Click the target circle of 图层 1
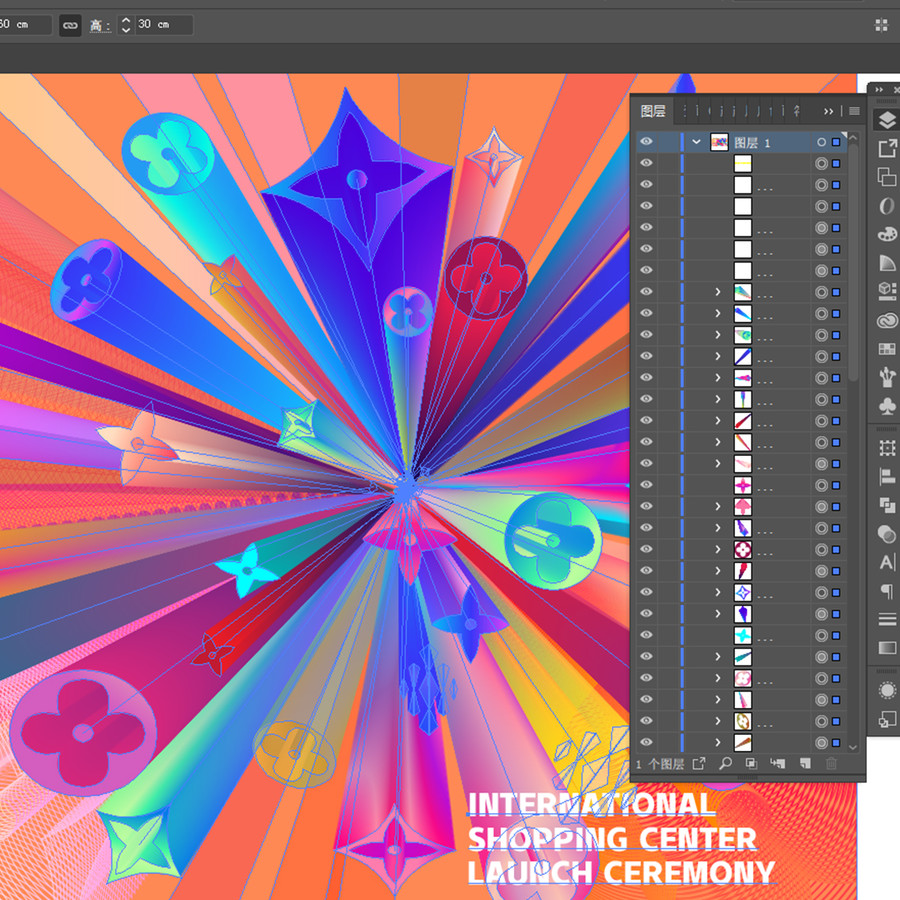900x900 pixels. 821,142
